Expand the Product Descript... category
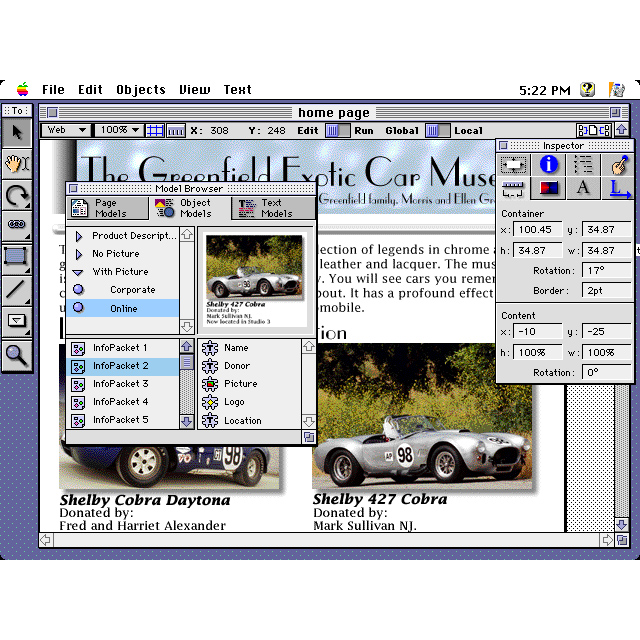Viewport: 640px width, 640px height. pos(79,236)
